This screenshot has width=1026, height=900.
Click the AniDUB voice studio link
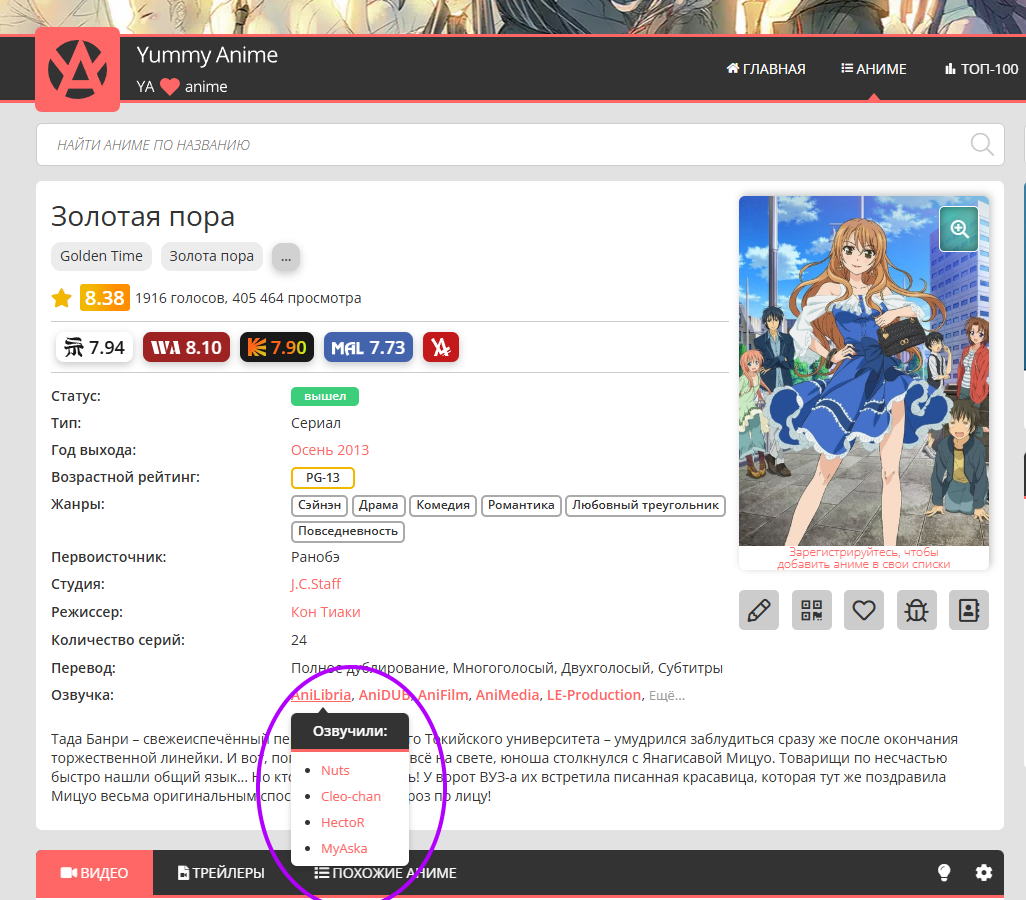(384, 695)
